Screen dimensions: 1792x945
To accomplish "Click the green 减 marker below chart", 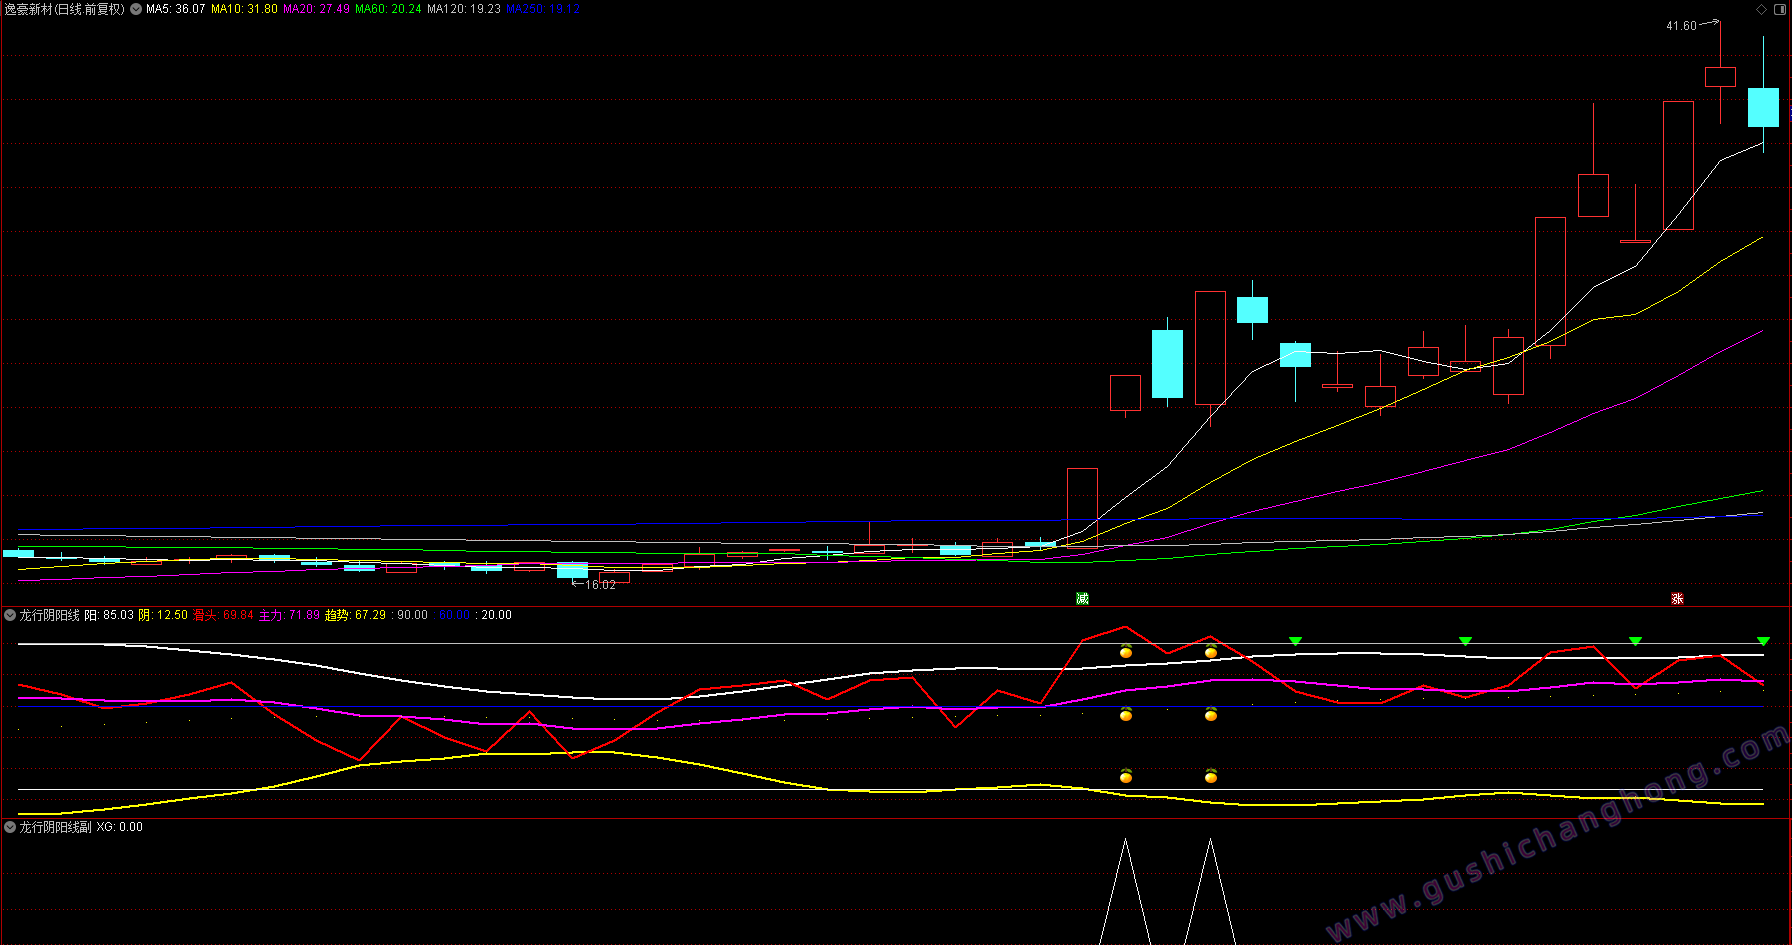I will [1082, 598].
